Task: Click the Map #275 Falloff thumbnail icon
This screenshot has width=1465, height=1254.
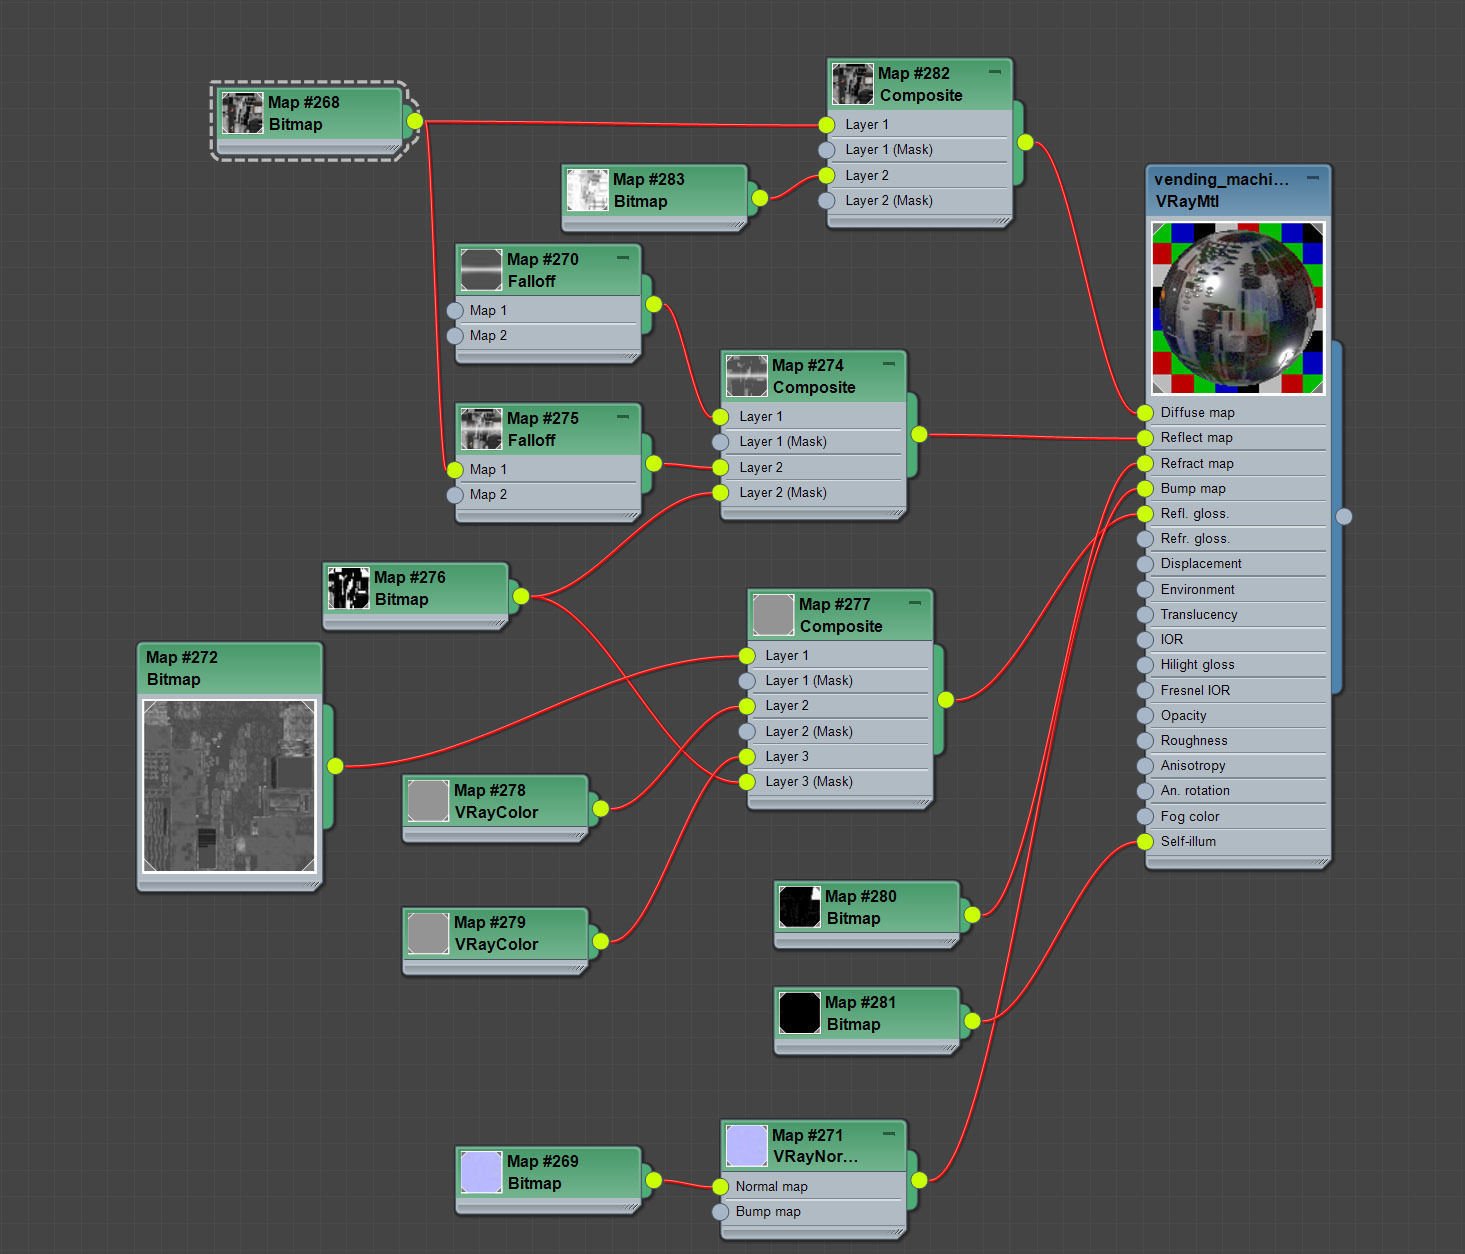Action: coord(481,429)
